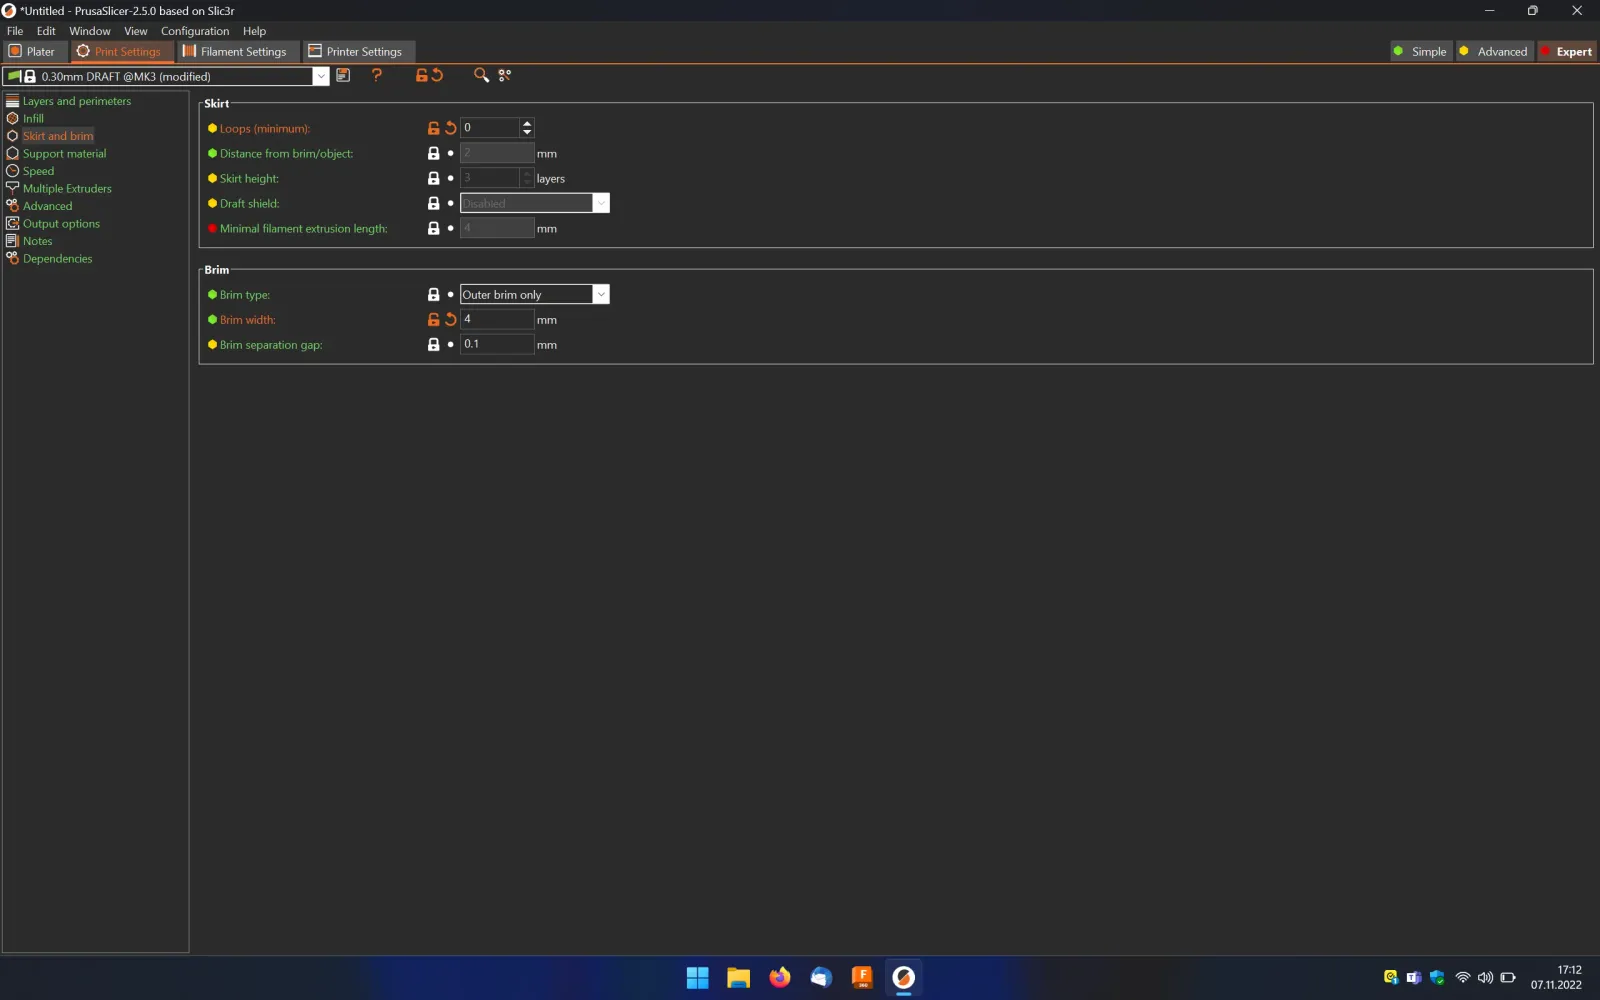Open the help question mark icon
The width and height of the screenshot is (1600, 1000).
point(377,75)
